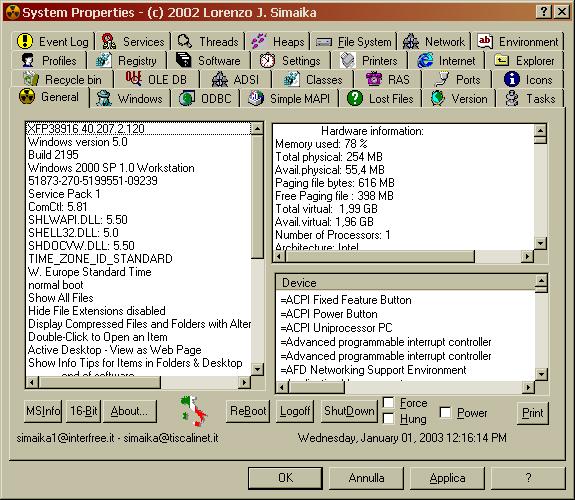Select the XFP38916 40.207.2.120 list entry
Image resolution: width=575 pixels, height=500 pixels.
point(139,128)
